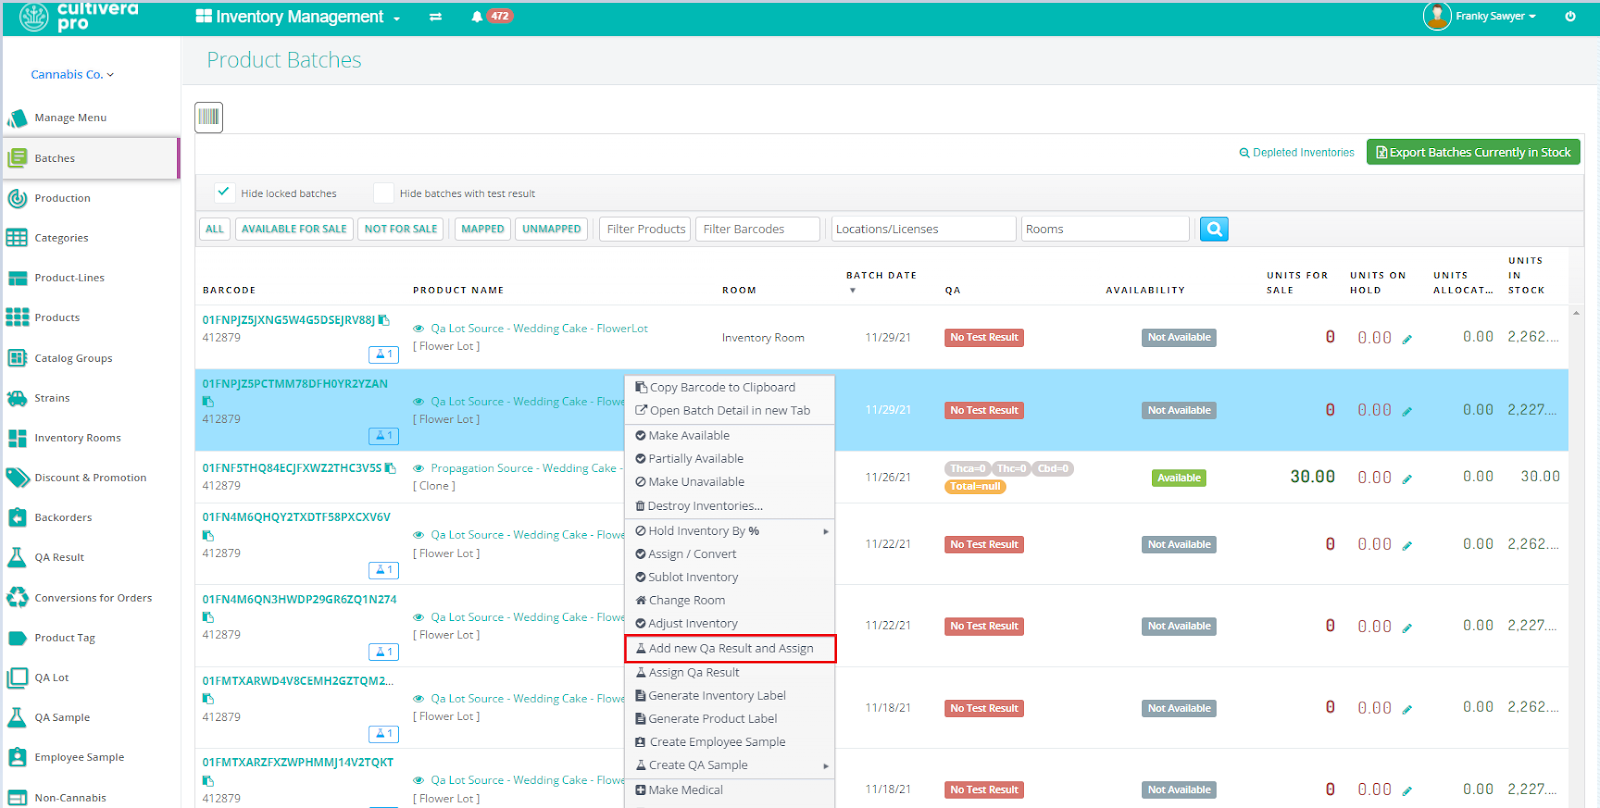Select Add new Qa Result and Assign
This screenshot has height=808, width=1600.
[x=730, y=648]
